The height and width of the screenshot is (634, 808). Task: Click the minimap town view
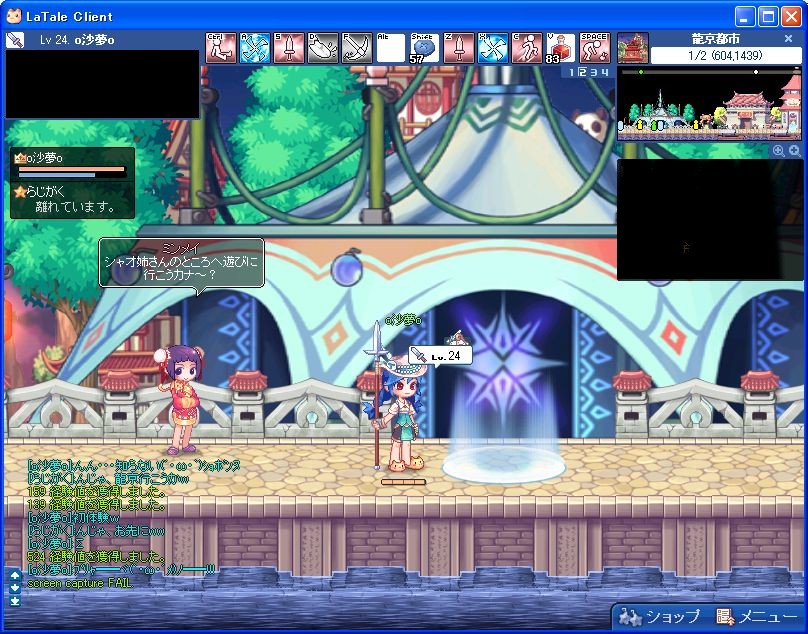click(710, 104)
